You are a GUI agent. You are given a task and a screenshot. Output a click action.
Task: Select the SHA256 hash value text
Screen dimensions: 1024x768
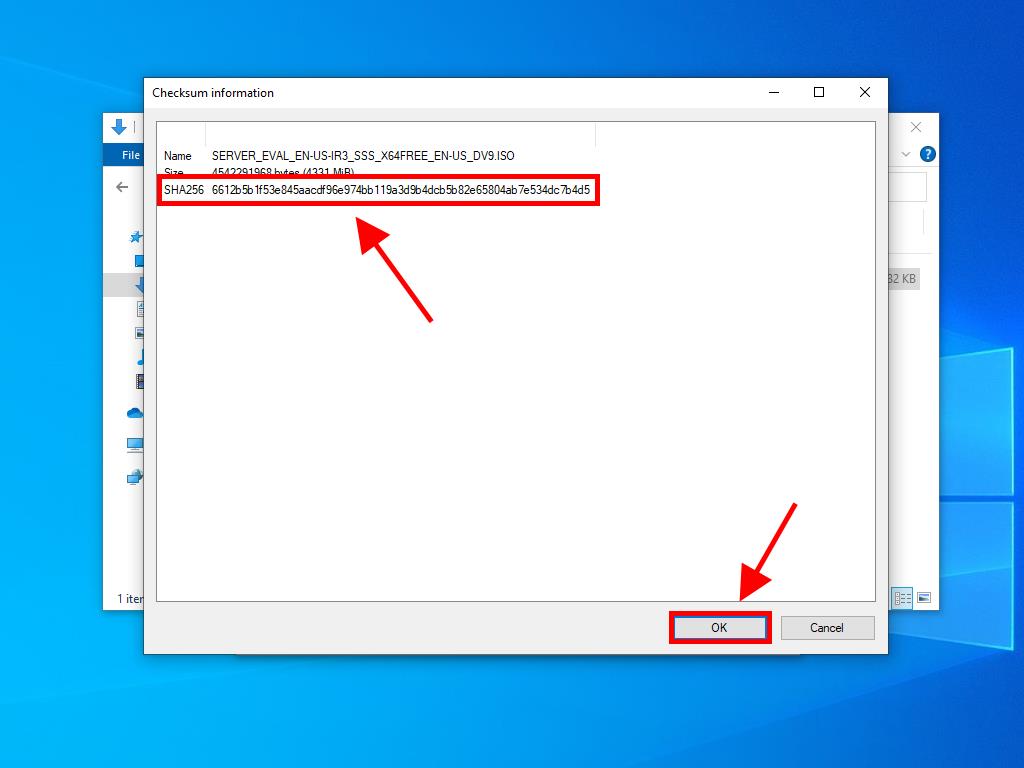pyautogui.click(x=400, y=190)
